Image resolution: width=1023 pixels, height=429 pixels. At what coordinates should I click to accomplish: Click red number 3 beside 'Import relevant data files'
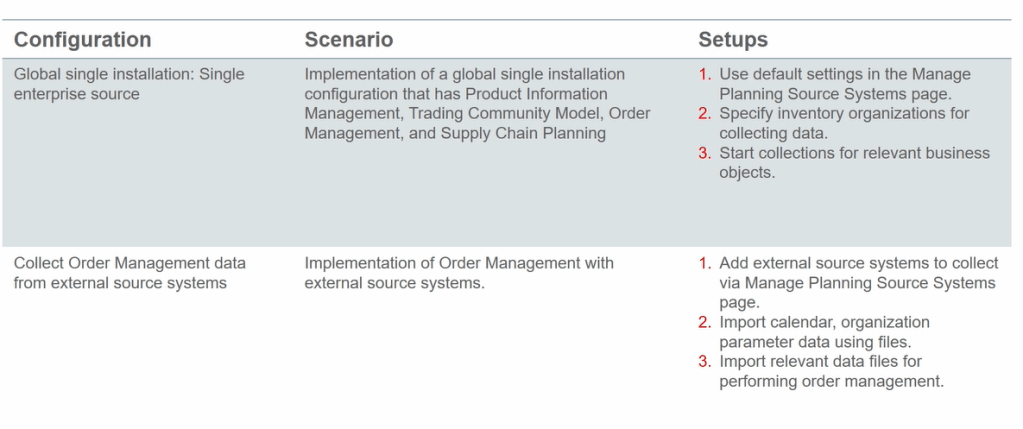click(x=705, y=361)
